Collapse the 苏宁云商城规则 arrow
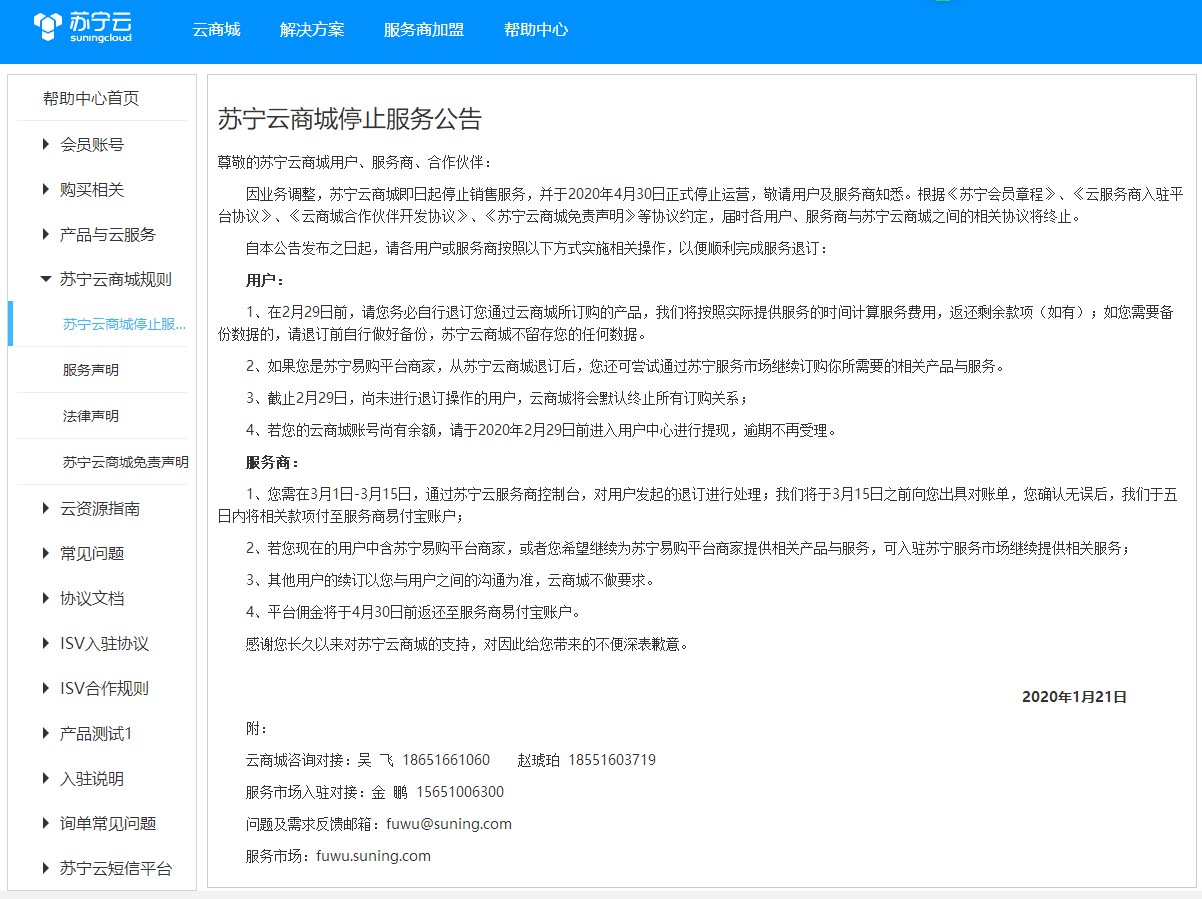 tap(46, 279)
